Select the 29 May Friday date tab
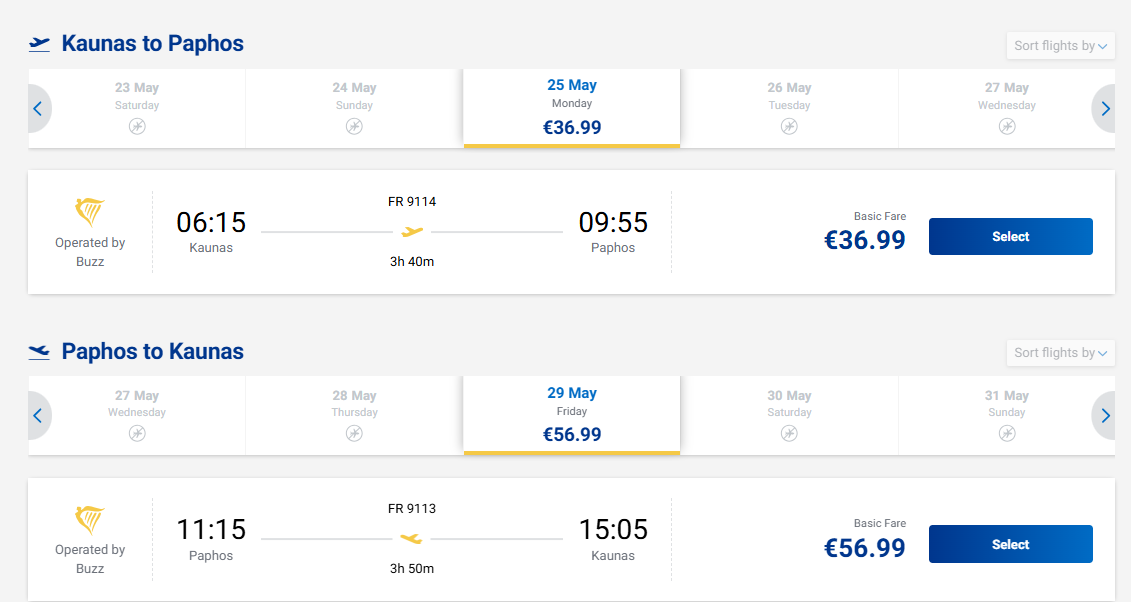 point(572,414)
